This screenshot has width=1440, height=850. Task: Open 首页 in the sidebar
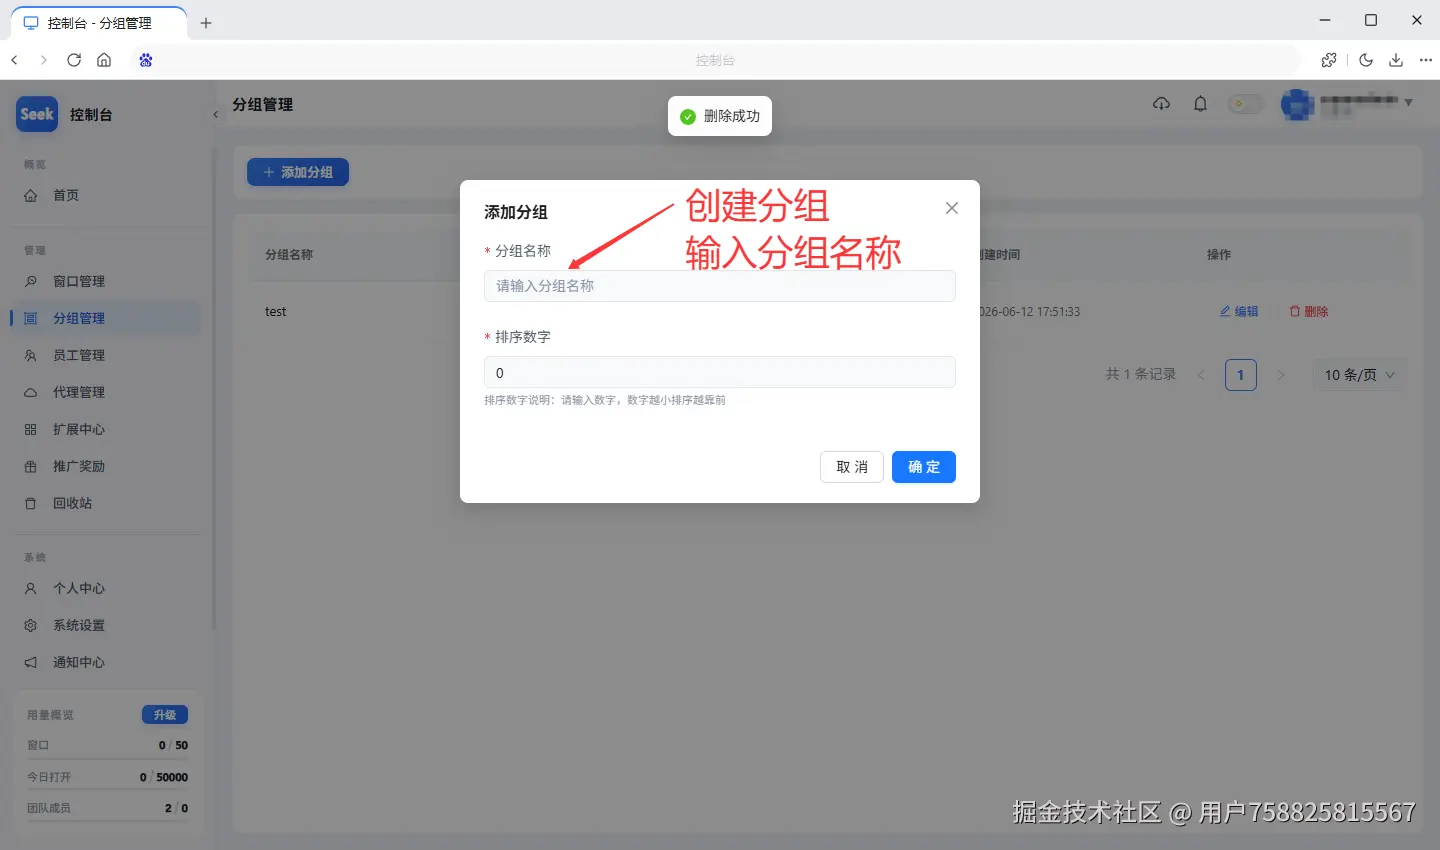tap(106, 195)
